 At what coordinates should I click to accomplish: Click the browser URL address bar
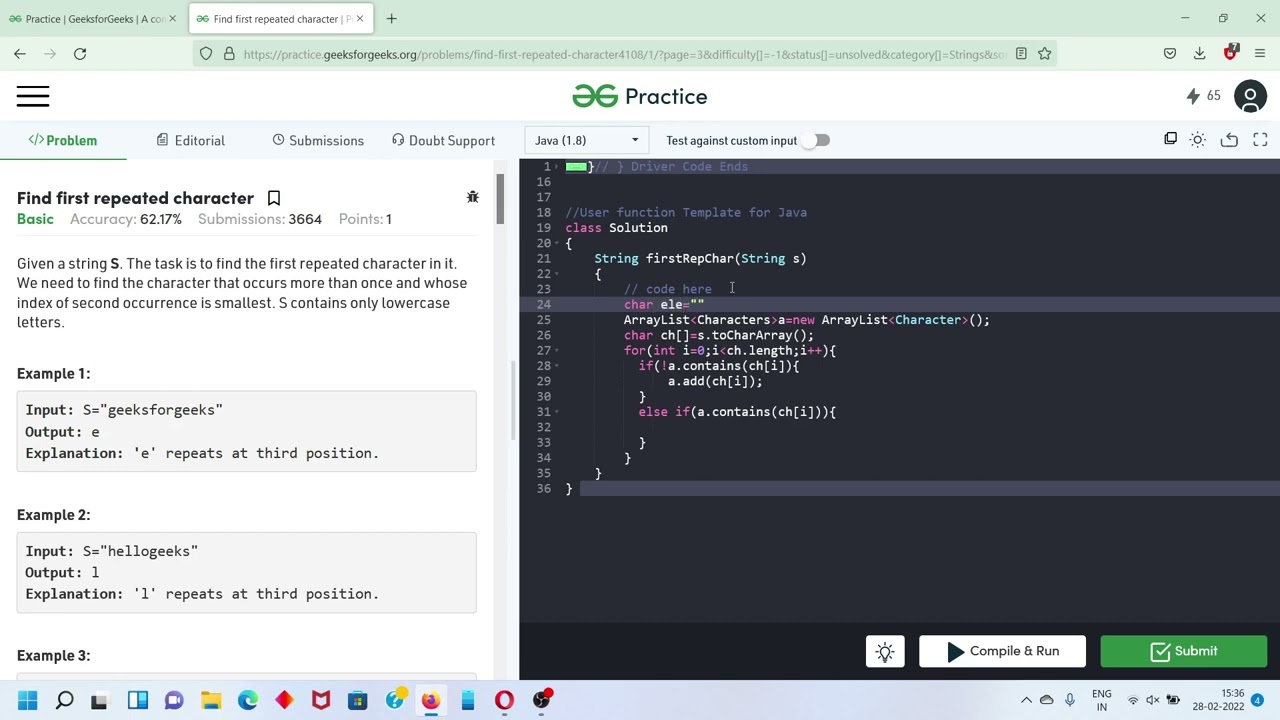[624, 54]
